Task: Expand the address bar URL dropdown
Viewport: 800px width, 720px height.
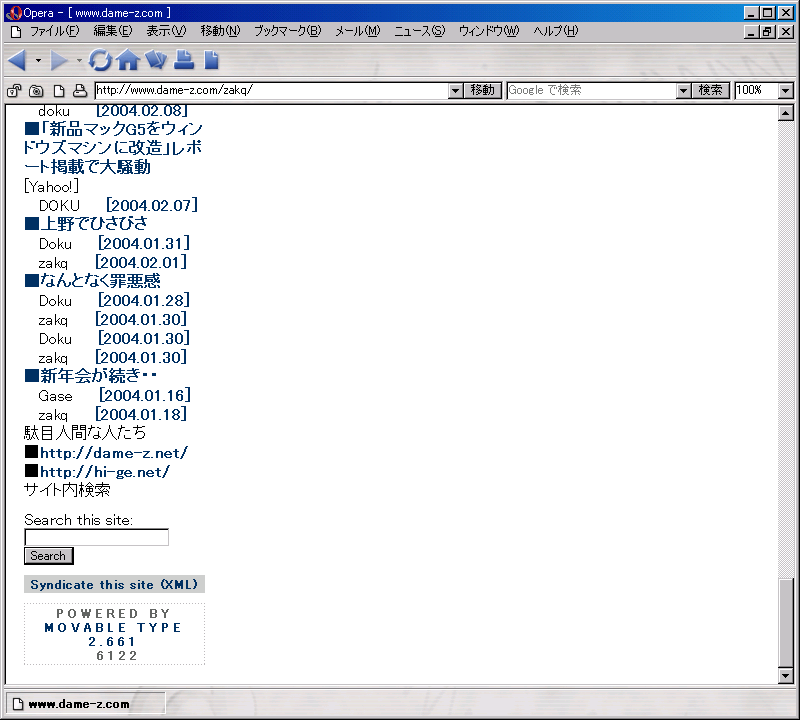Action: (x=456, y=91)
